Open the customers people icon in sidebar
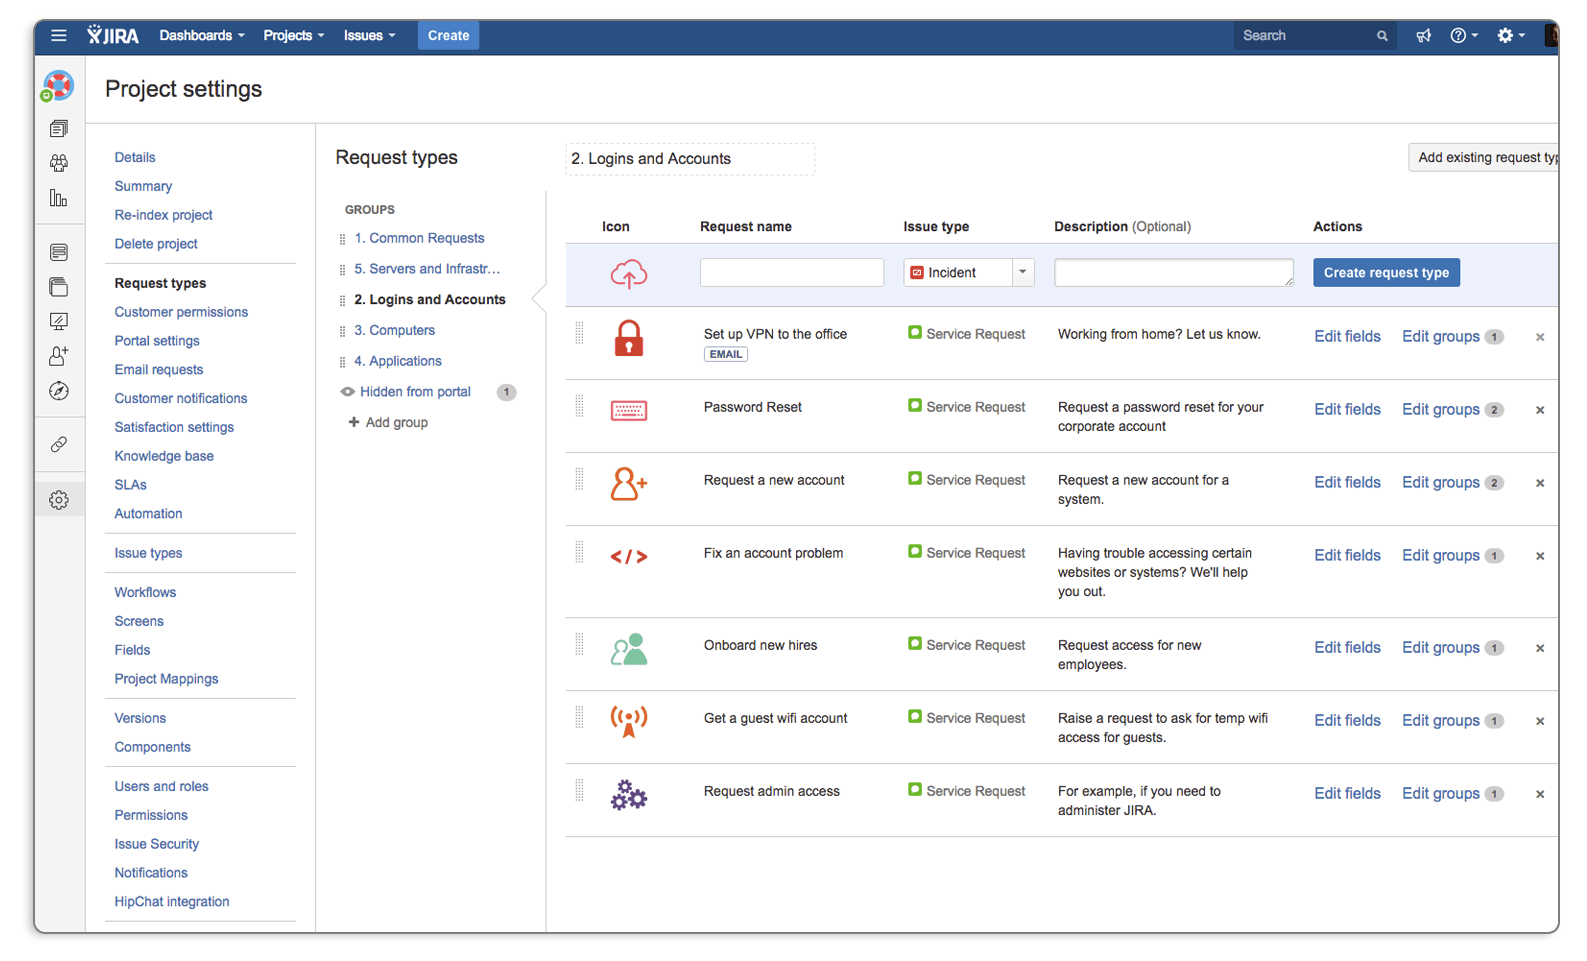 (x=59, y=163)
